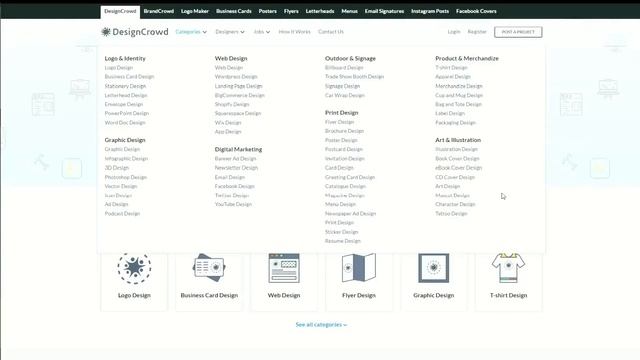Select Landing Page Design link
The width and height of the screenshot is (640, 360).
tap(239, 86)
